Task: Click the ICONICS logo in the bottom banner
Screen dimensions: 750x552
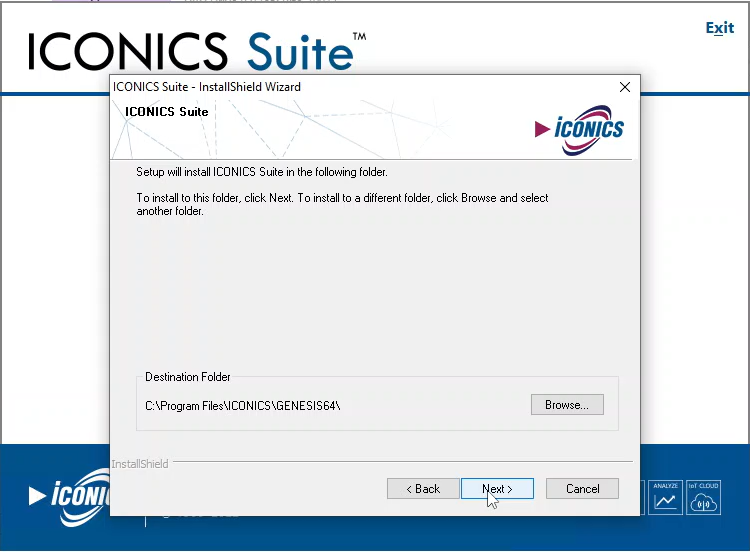Action: coord(69,497)
